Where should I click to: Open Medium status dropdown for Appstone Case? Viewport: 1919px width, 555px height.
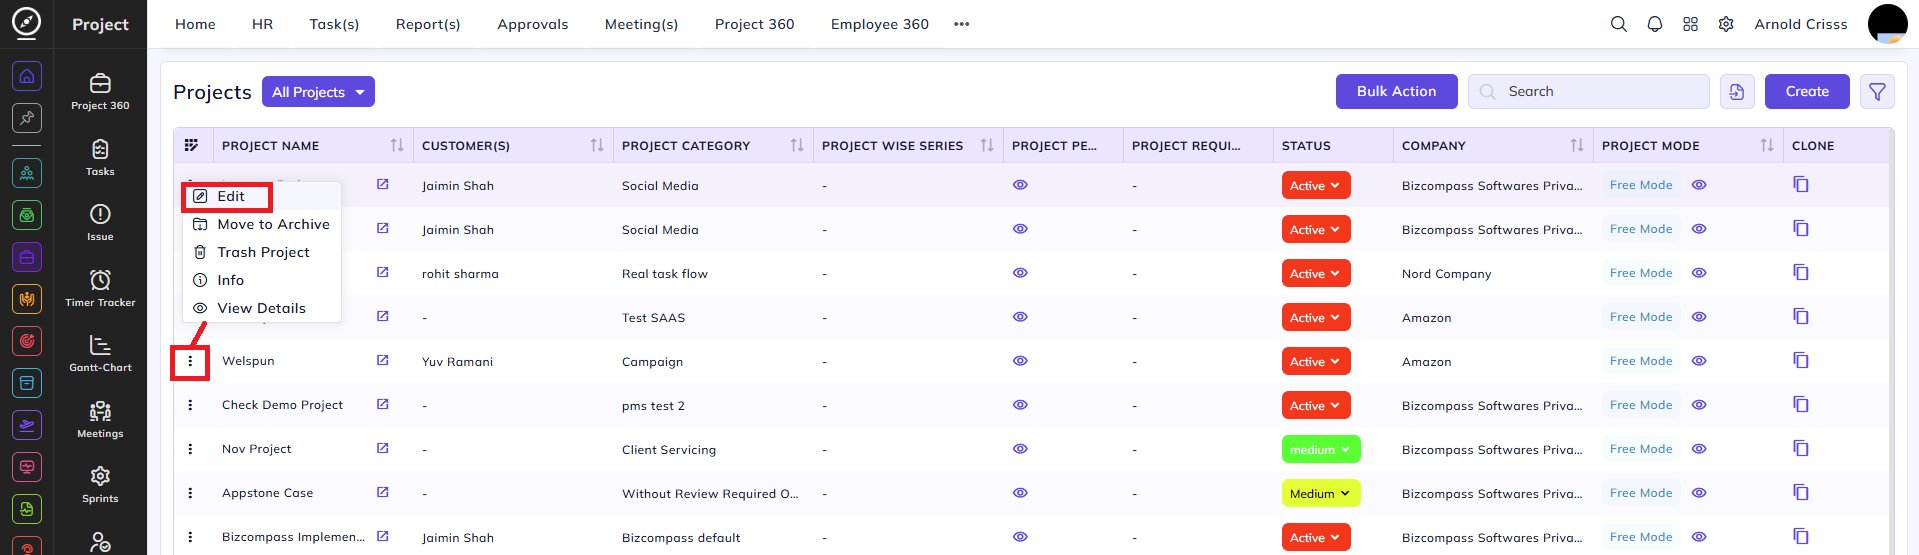pos(1321,493)
